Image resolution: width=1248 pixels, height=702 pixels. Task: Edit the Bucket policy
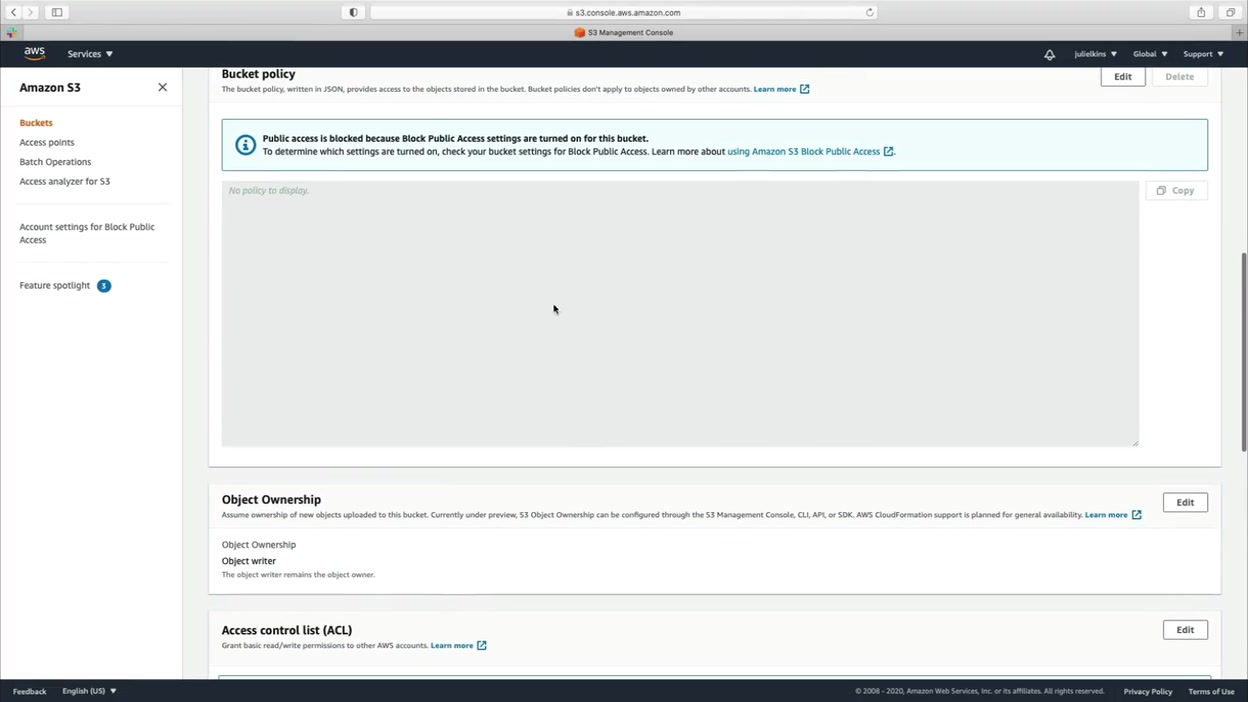tap(1123, 77)
